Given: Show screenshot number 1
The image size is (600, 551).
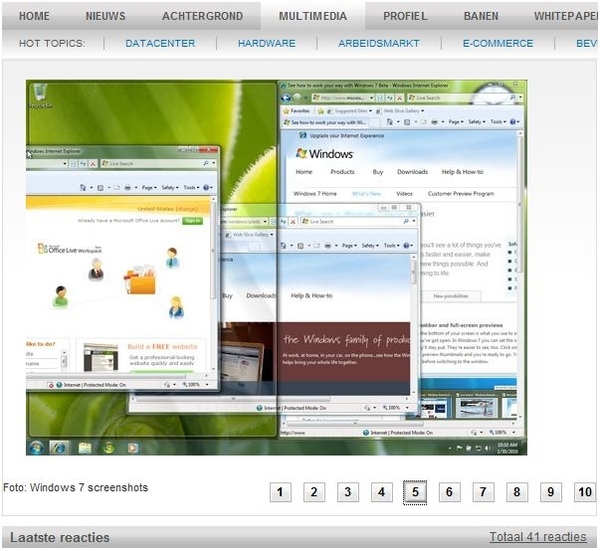Looking at the screenshot, I should [x=280, y=492].
